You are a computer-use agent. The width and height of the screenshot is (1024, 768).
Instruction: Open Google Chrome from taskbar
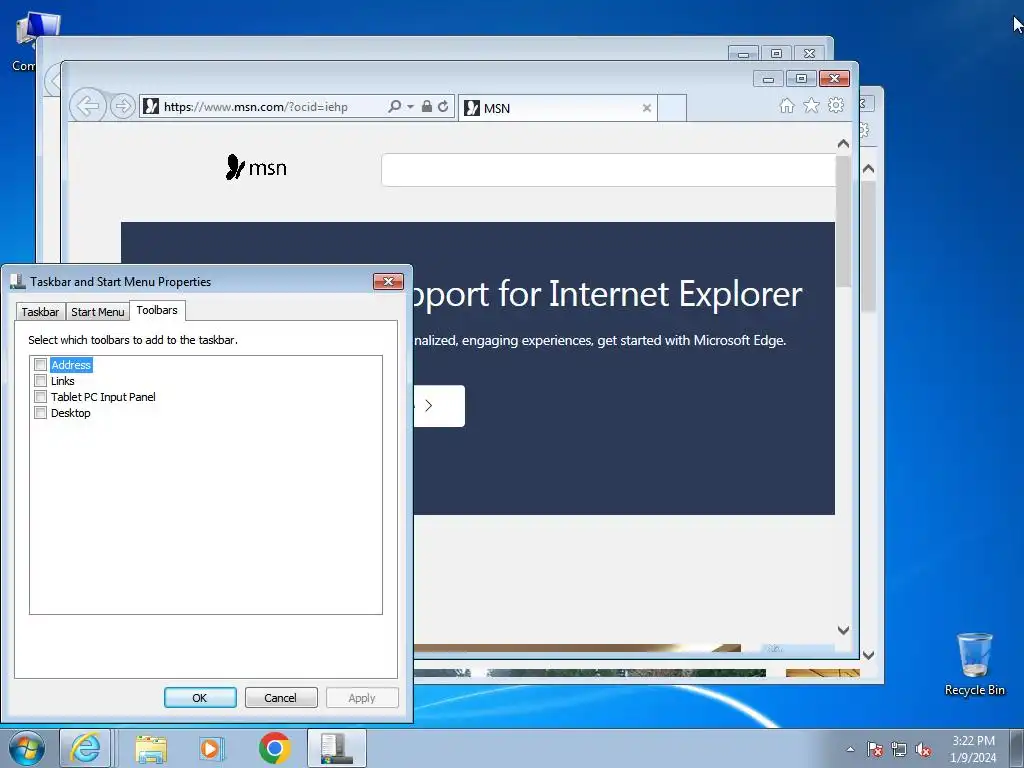pos(274,748)
